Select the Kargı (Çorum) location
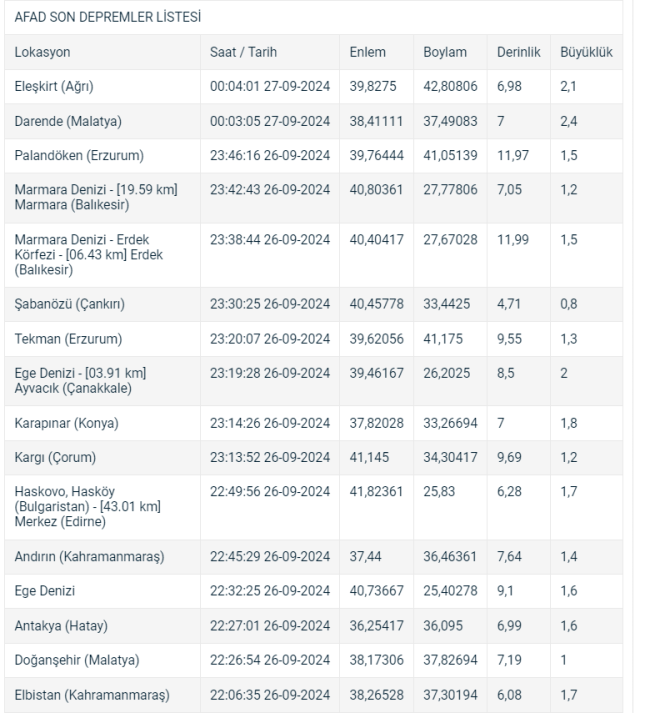The image size is (650, 713). click(x=55, y=457)
